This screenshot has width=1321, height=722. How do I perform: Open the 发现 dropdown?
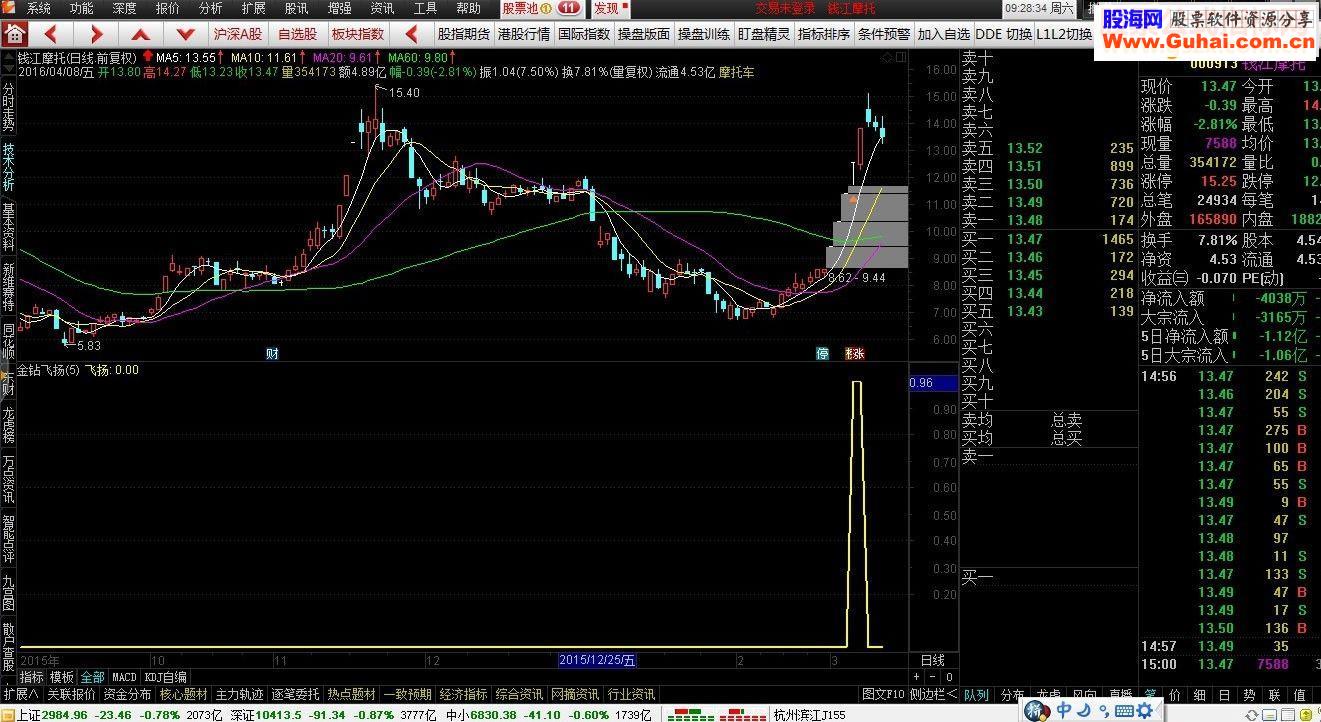[x=611, y=8]
